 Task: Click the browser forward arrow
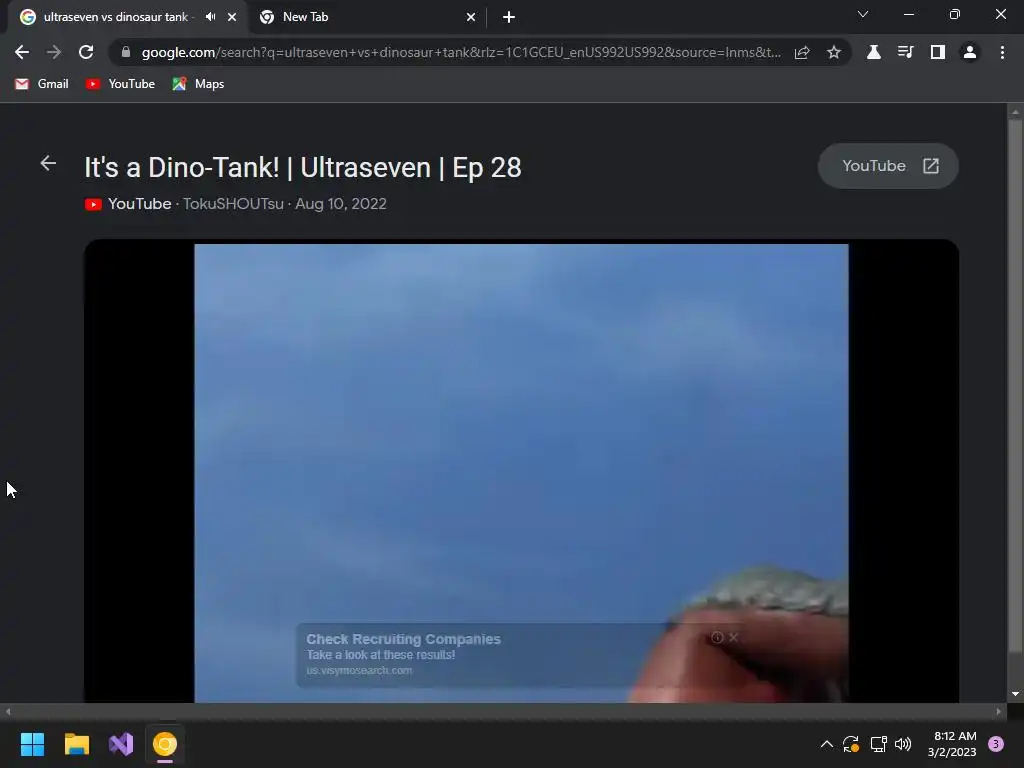[x=54, y=52]
